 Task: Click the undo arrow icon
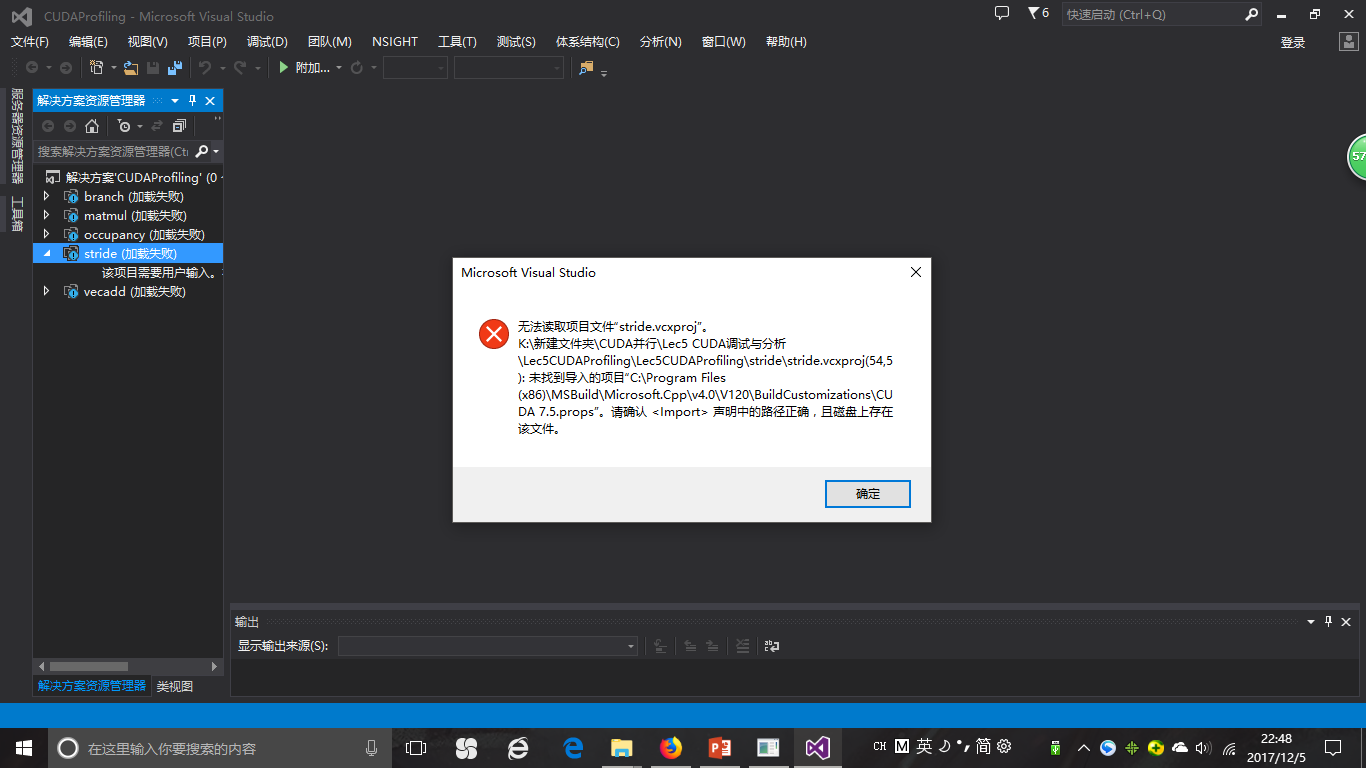(x=204, y=67)
